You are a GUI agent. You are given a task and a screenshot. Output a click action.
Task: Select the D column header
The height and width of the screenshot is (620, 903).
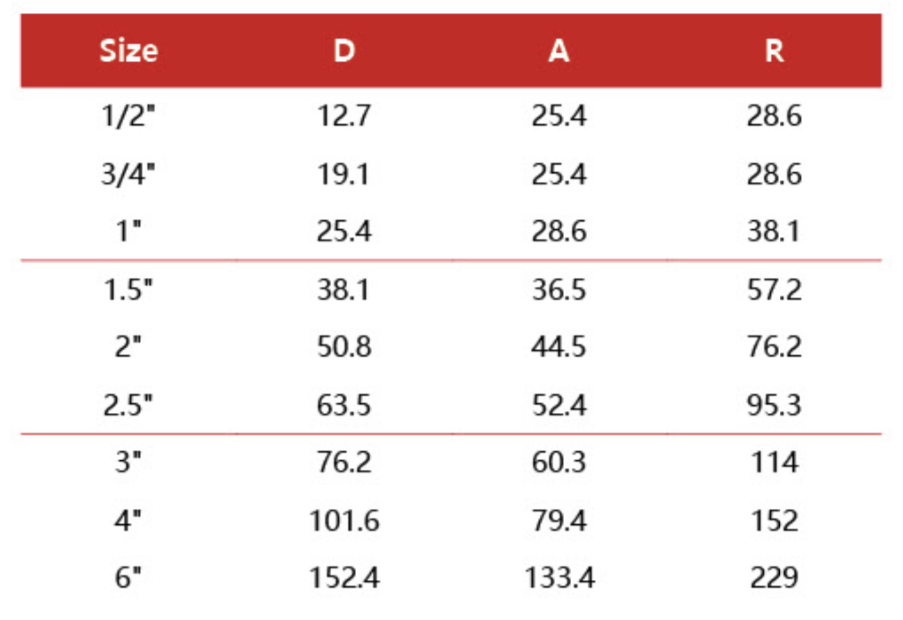pos(344,51)
